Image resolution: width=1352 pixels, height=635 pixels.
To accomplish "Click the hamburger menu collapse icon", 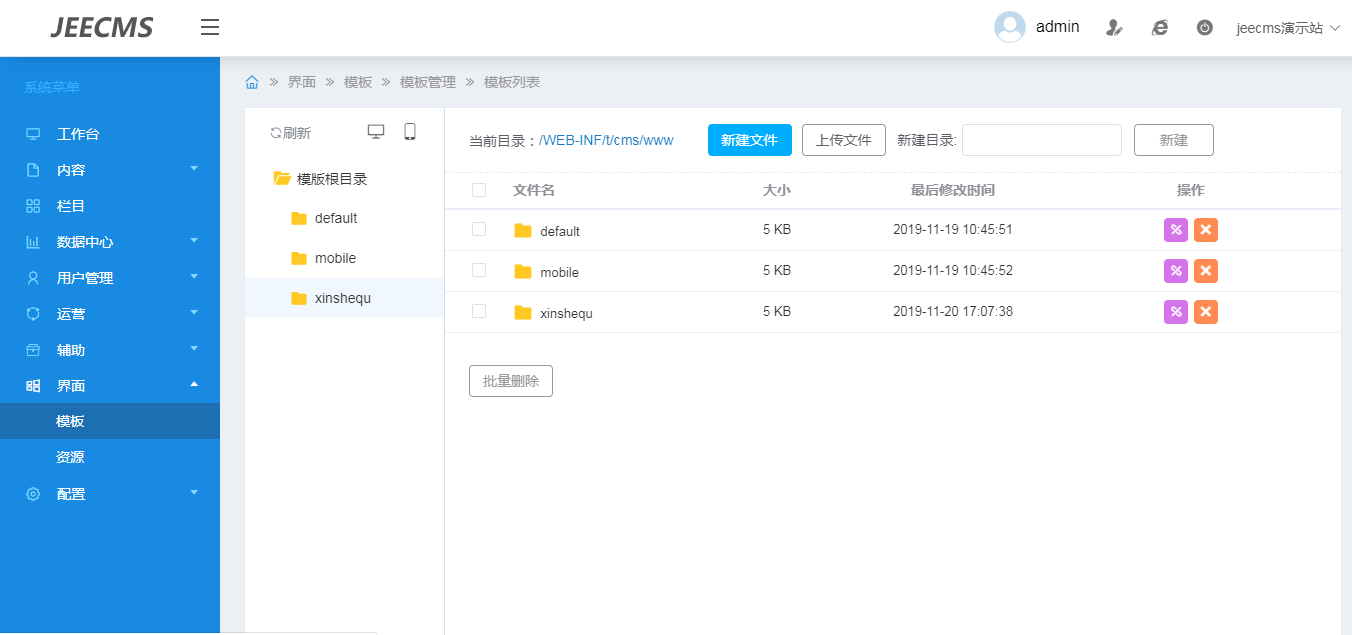I will point(209,27).
